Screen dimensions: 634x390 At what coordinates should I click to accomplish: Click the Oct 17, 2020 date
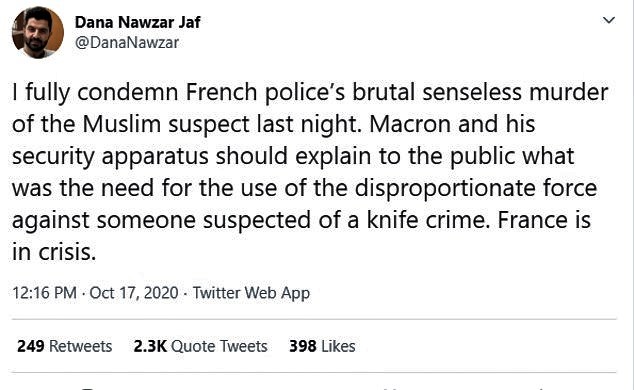click(134, 293)
